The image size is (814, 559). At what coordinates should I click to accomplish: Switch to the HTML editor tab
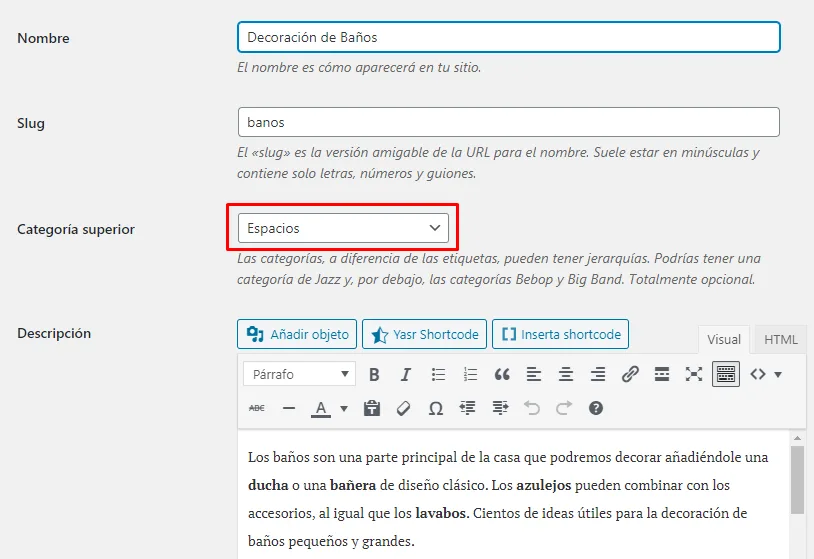[780, 339]
